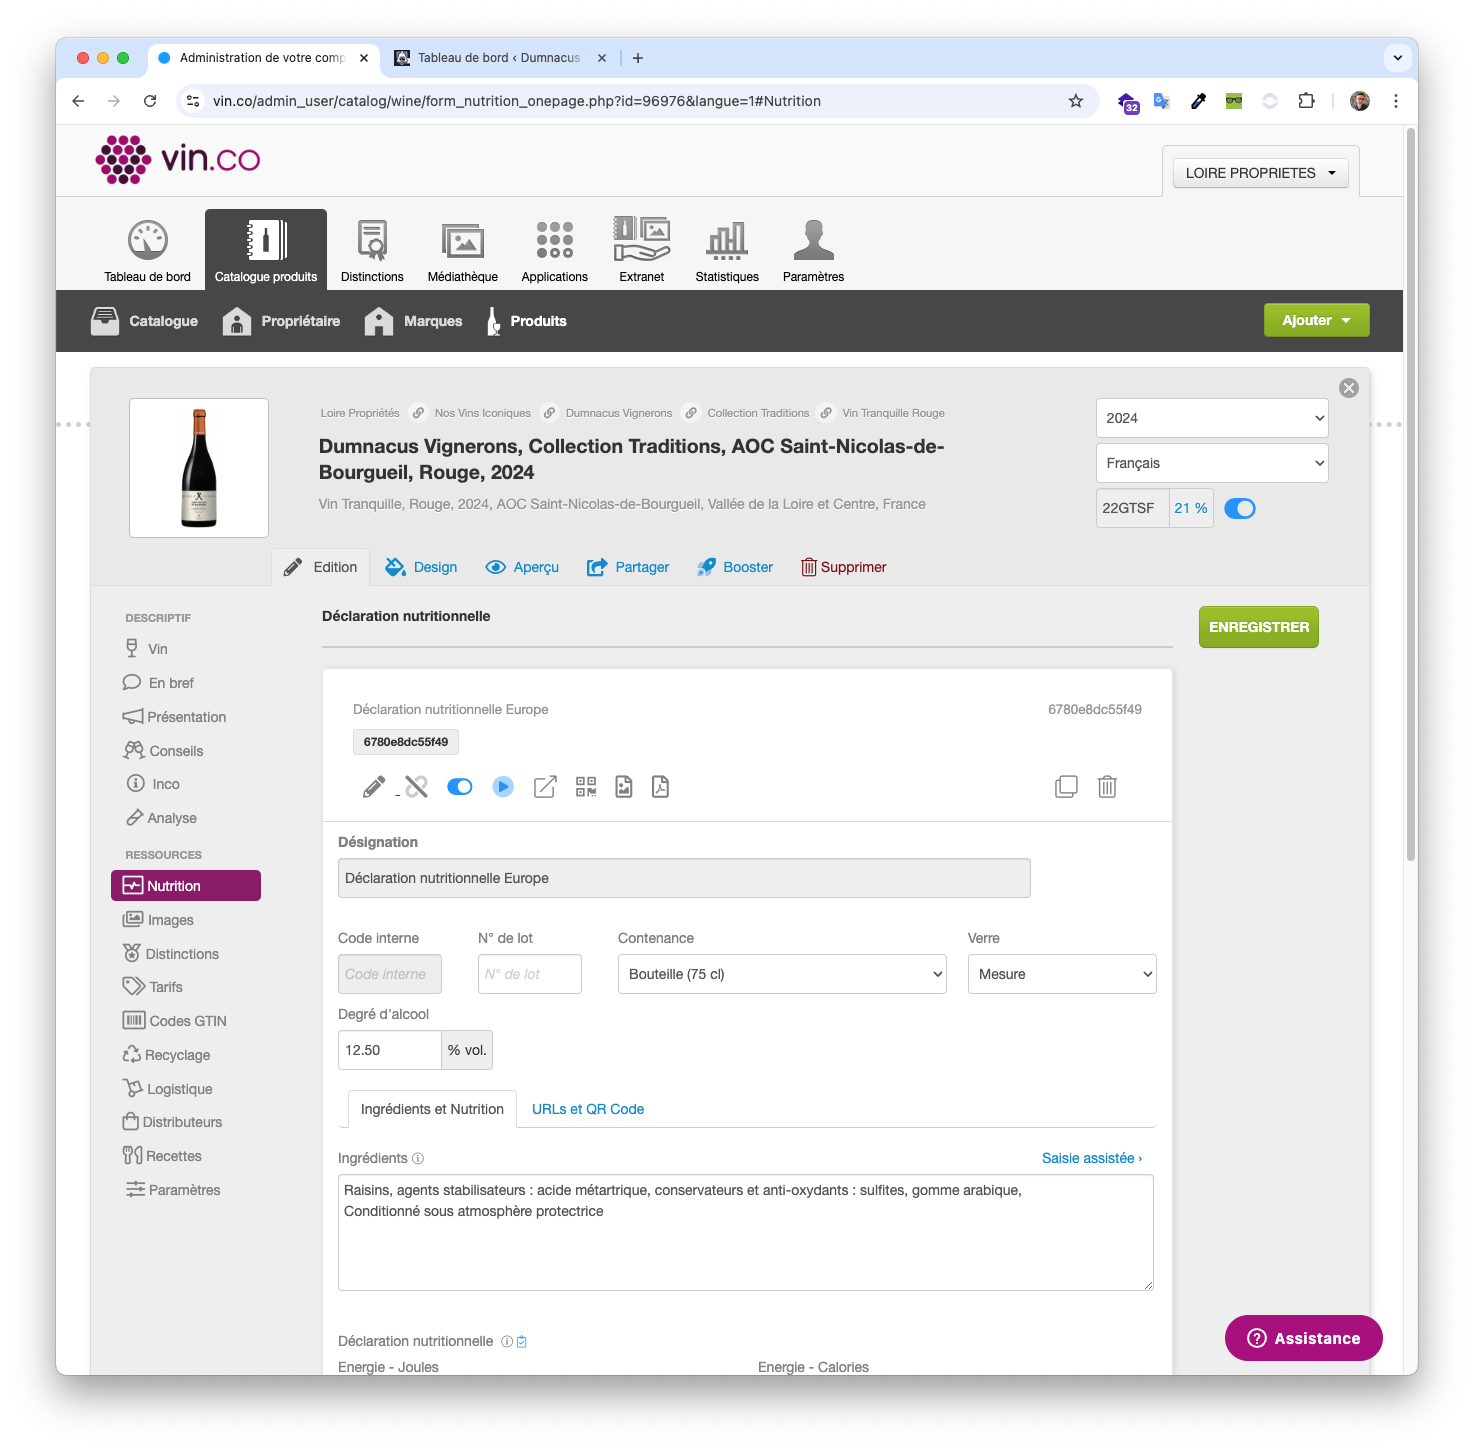Open the Recyclage sidebar item
Image resolution: width=1474 pixels, height=1449 pixels.
pyautogui.click(x=167, y=1055)
